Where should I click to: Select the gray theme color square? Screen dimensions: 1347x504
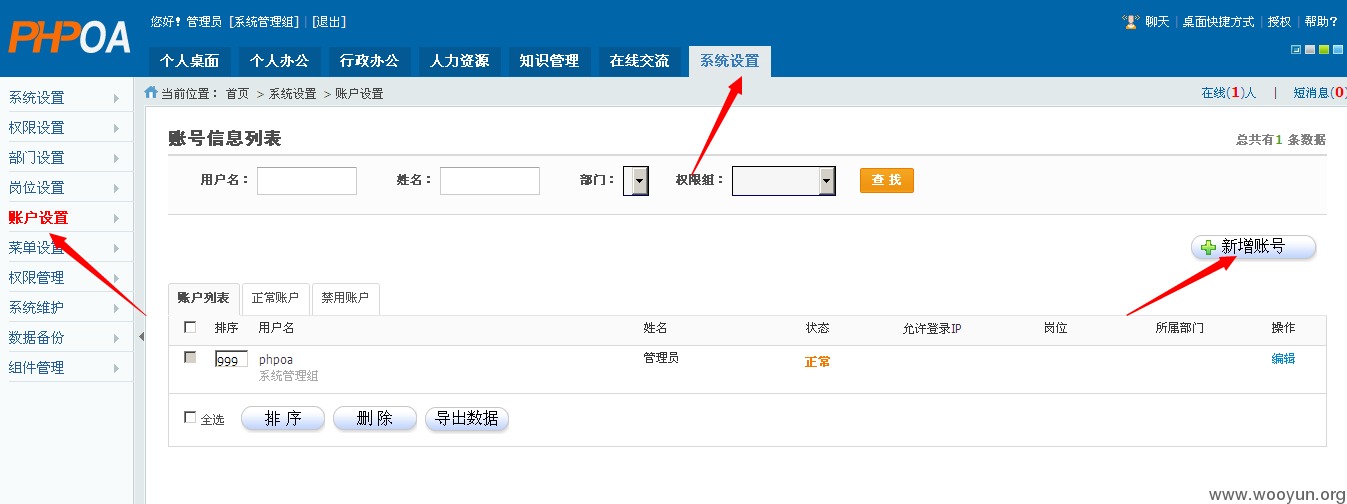tap(1310, 49)
